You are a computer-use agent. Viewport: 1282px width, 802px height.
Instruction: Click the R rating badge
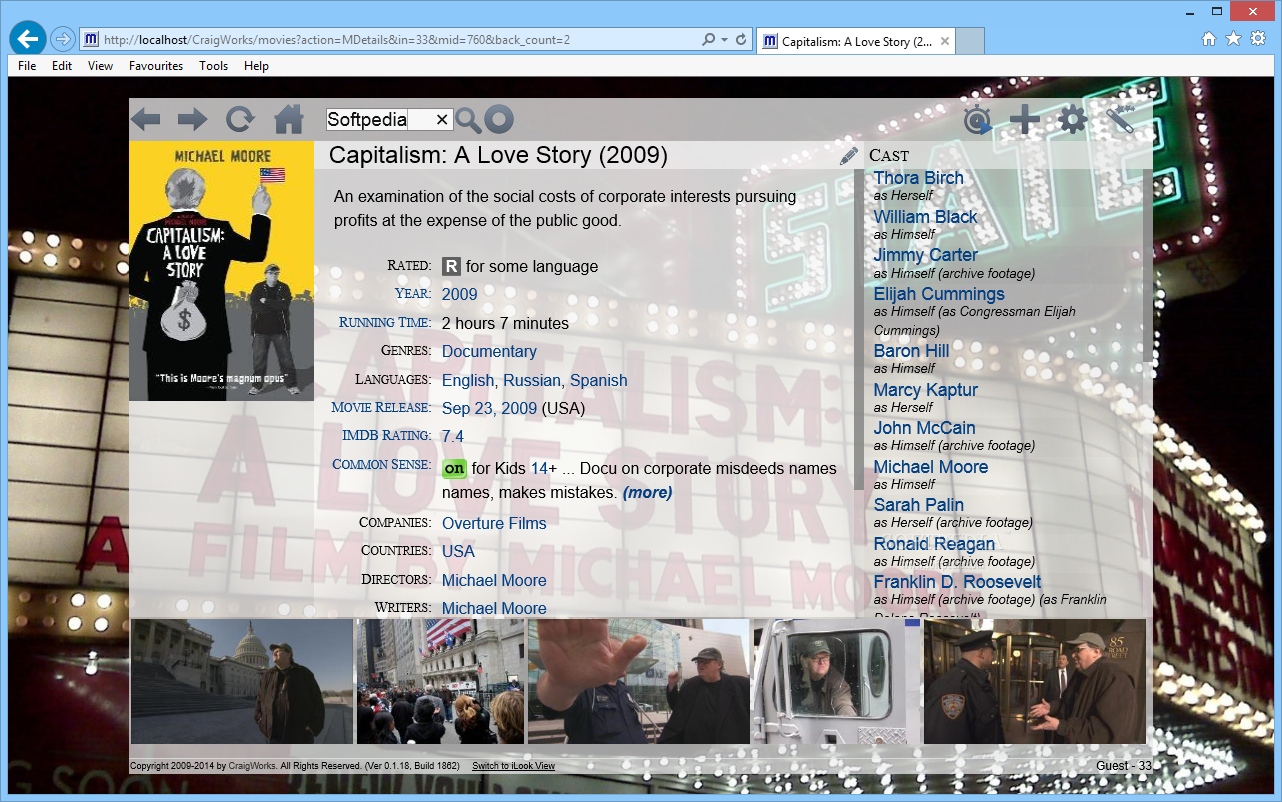pos(451,266)
